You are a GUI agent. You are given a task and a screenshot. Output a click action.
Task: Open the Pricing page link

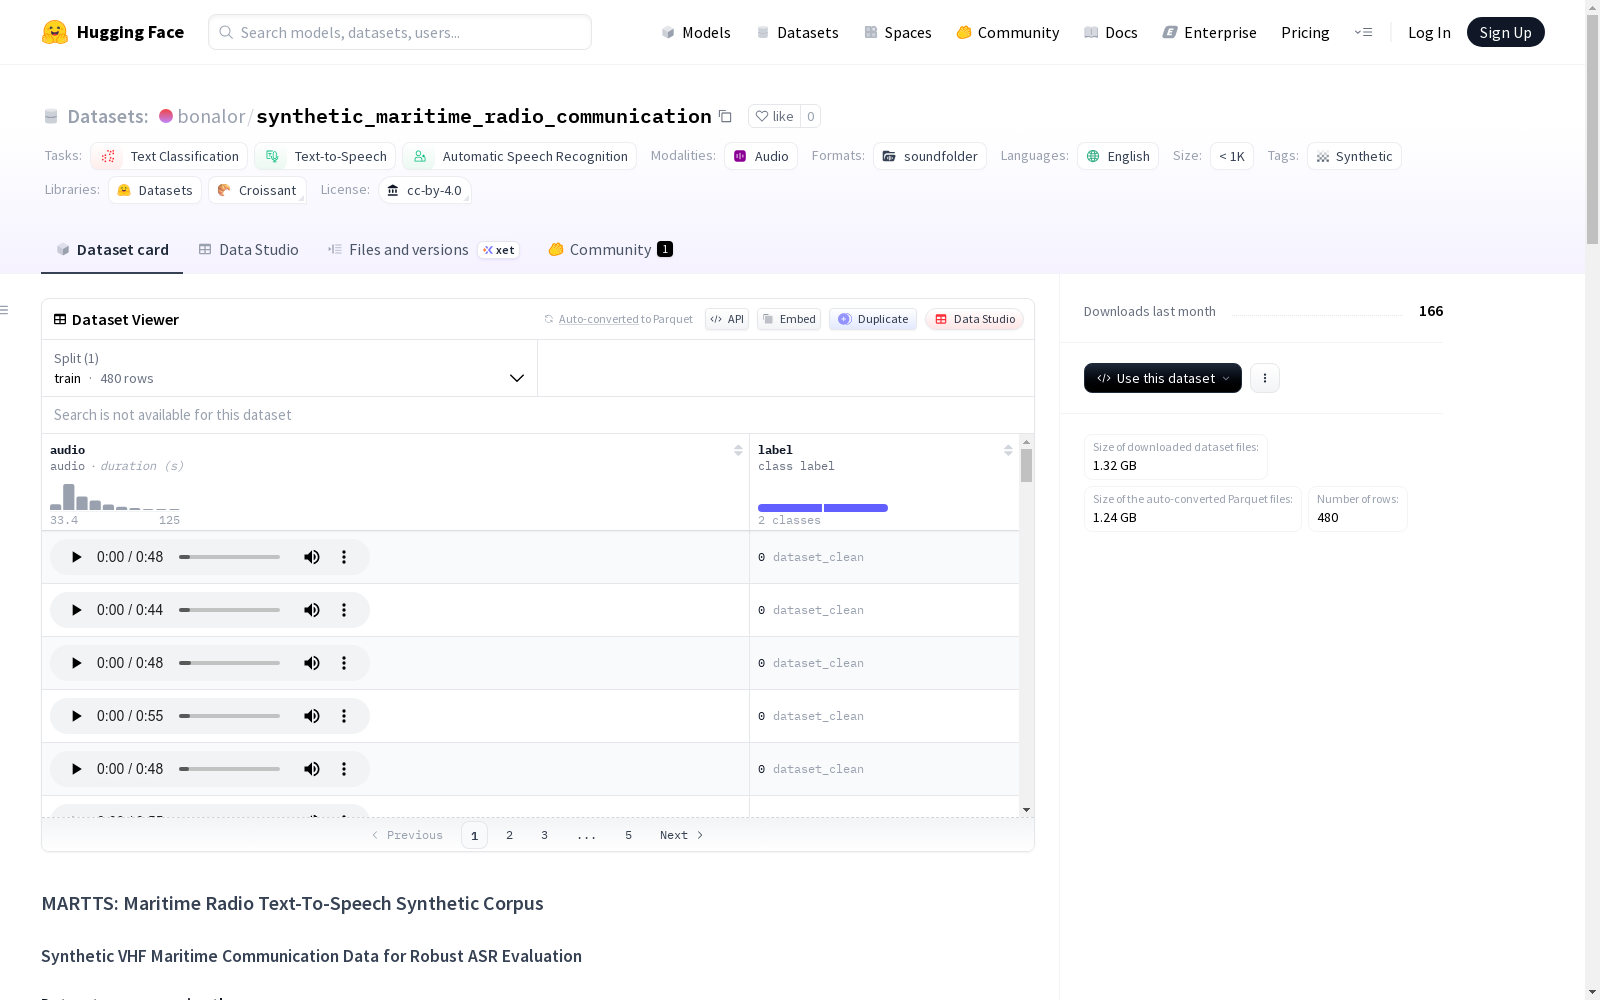1305,32
